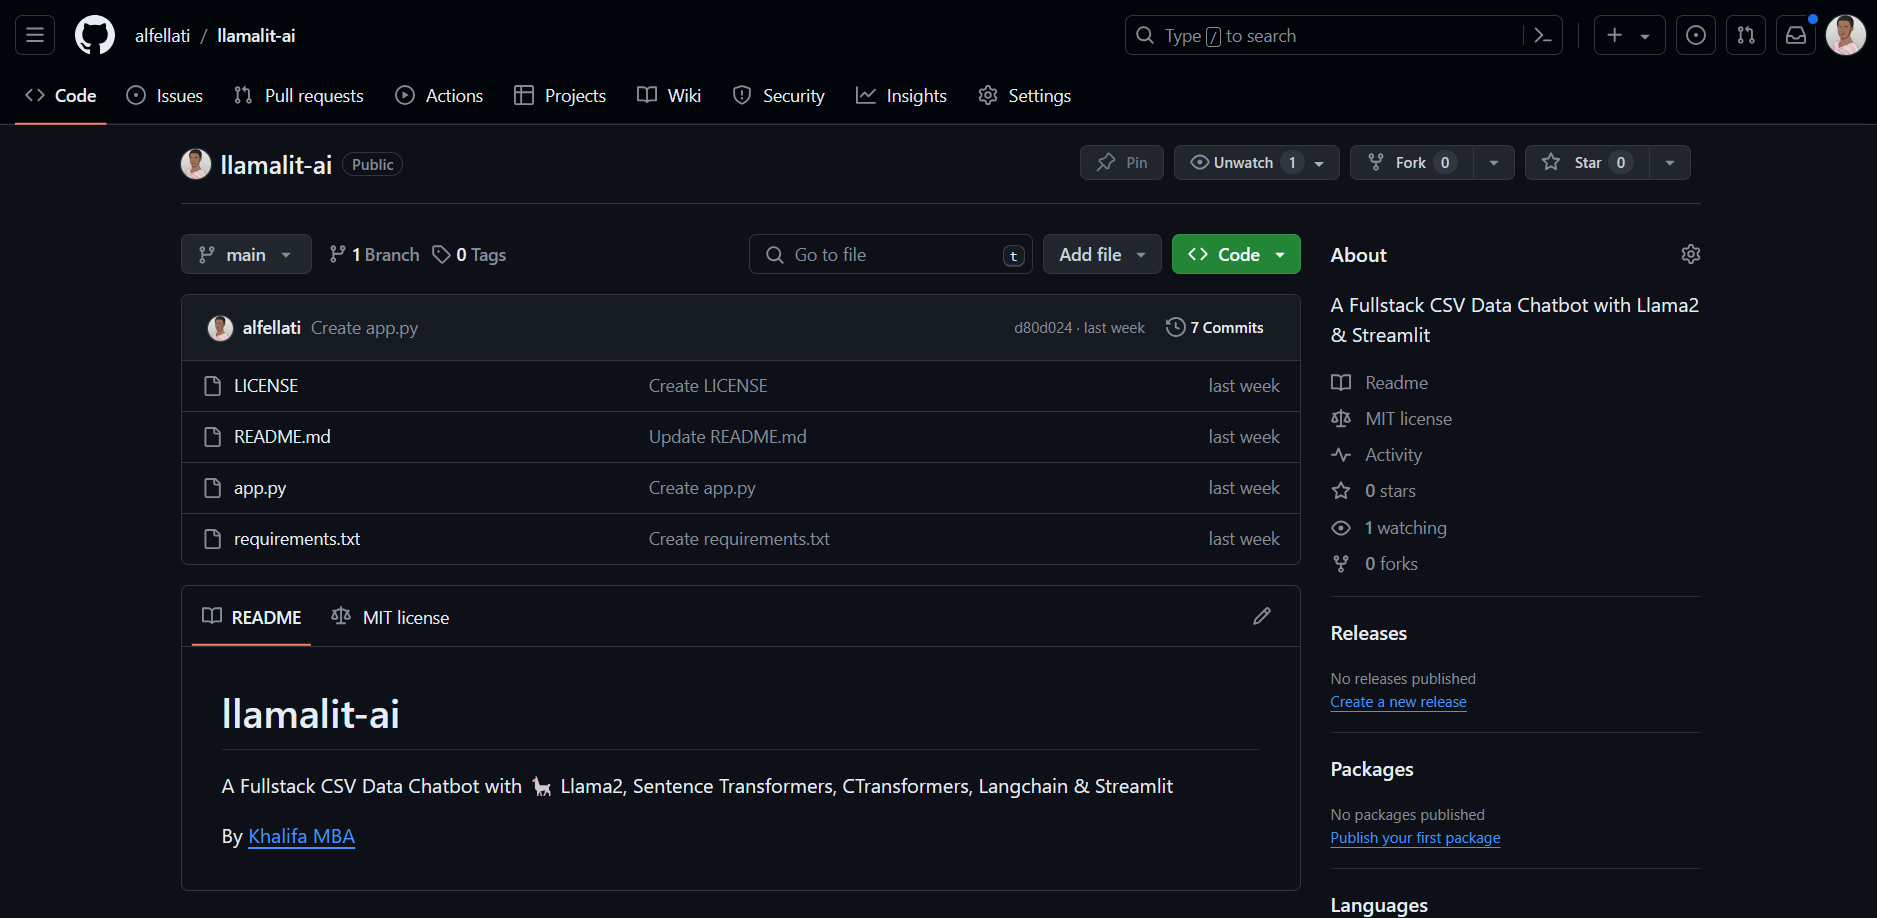
Task: Open the hamburger navigation menu
Action: [x=35, y=36]
